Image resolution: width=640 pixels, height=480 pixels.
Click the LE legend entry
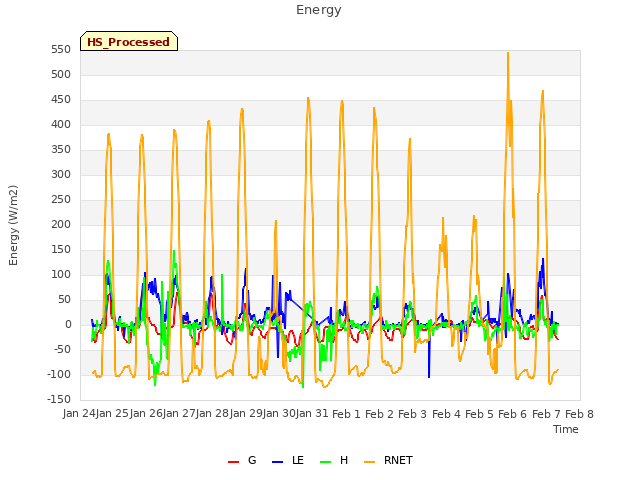[288, 460]
